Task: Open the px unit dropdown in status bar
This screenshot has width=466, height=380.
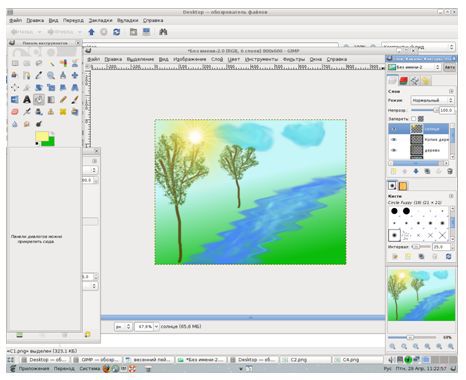Action: tap(123, 327)
